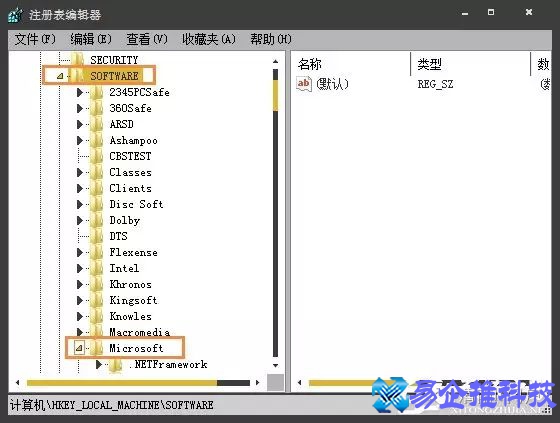The image size is (560, 423).
Task: Click the tree horizontal scrollbar thumb
Action: click(122, 383)
